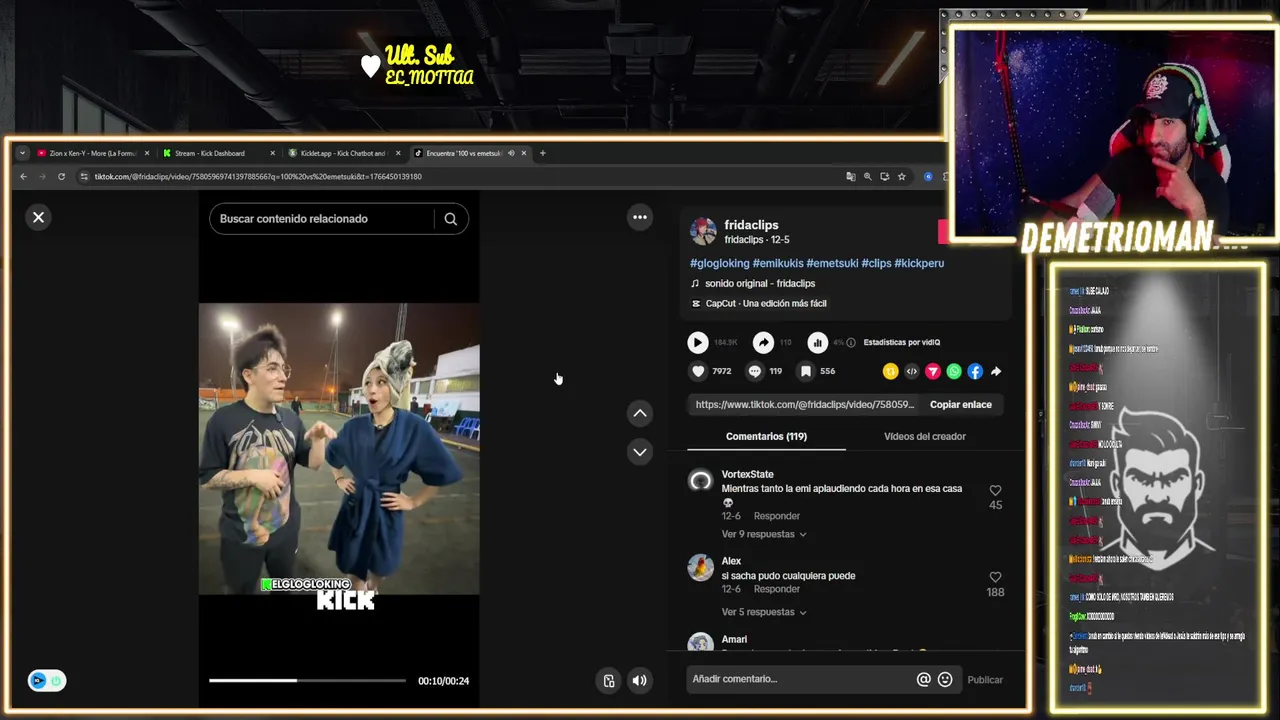Reload the page with refresh icon

61,177
